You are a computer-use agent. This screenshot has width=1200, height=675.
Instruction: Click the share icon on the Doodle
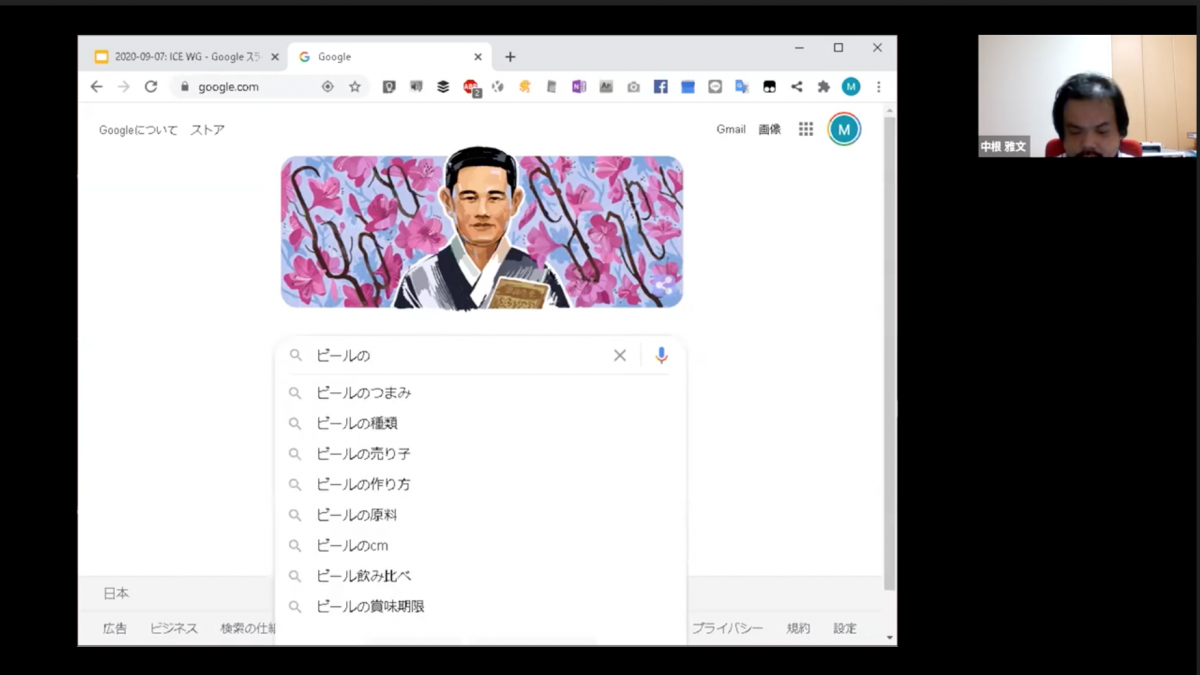662,287
